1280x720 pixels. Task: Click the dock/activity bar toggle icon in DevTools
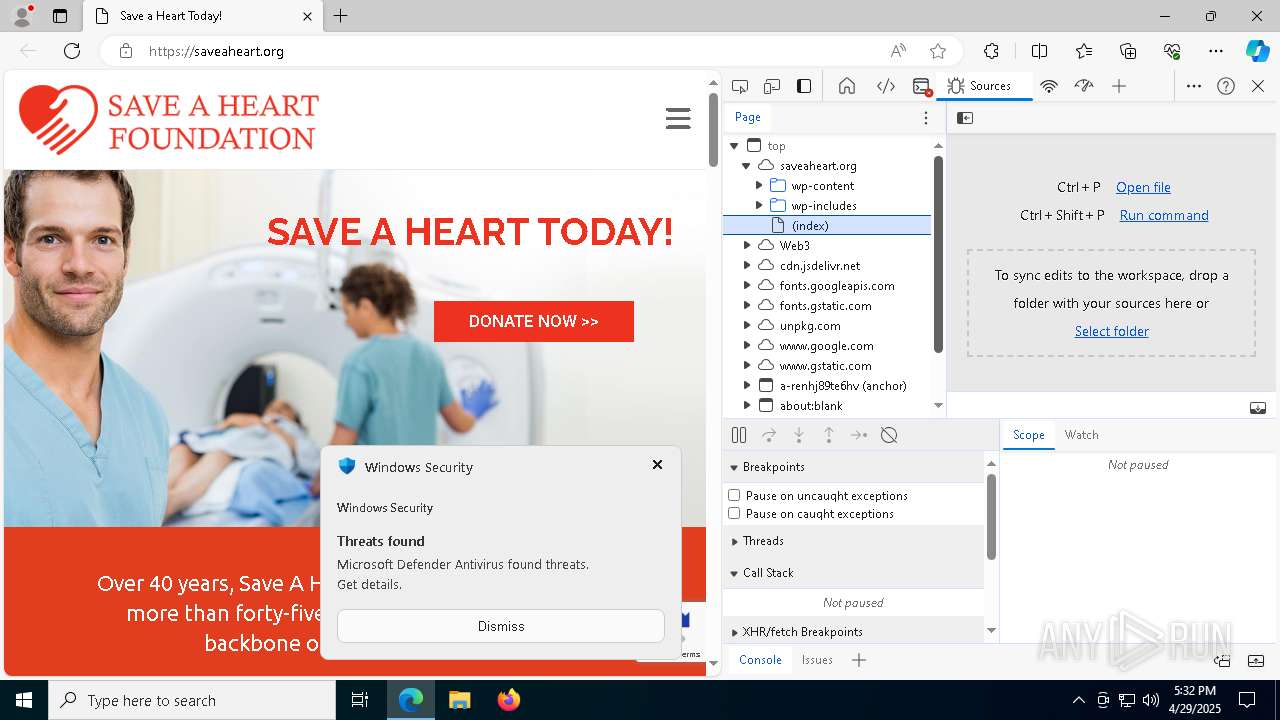(804, 86)
